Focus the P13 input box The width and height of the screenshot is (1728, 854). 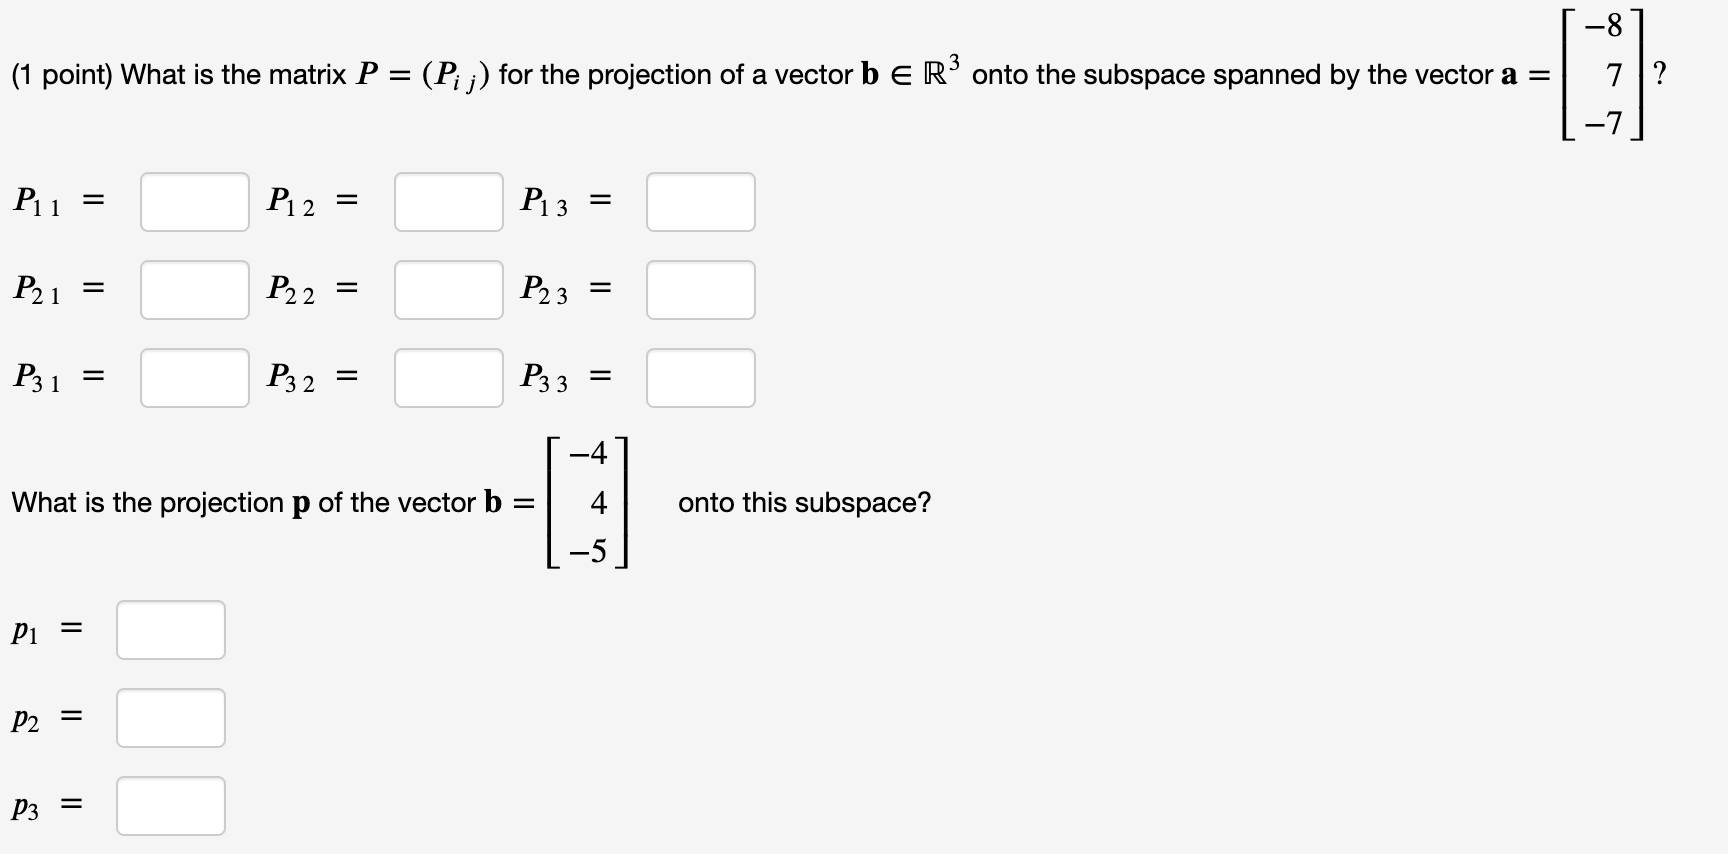[701, 202]
